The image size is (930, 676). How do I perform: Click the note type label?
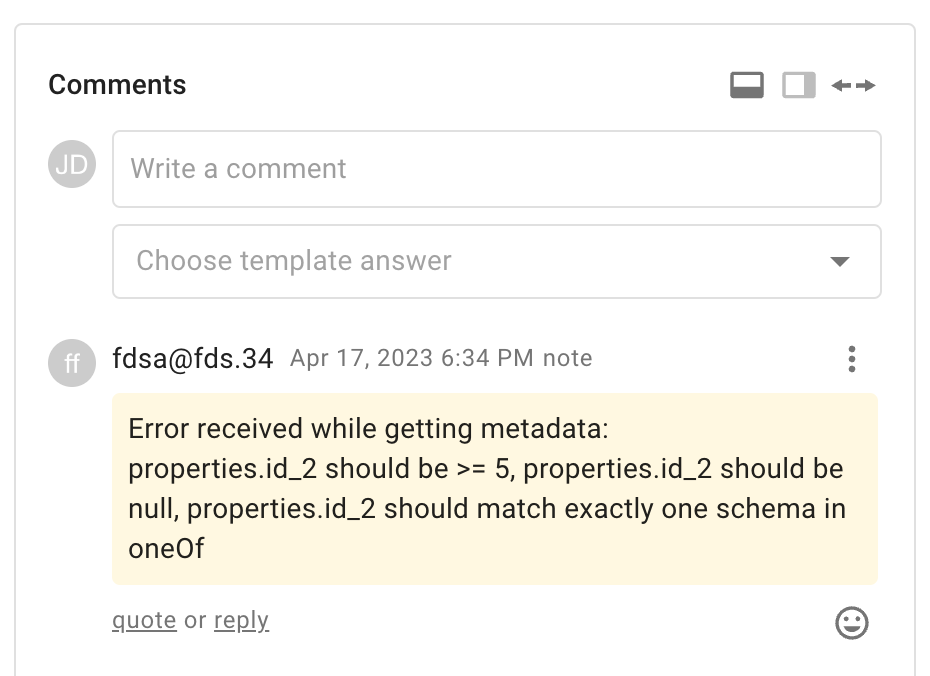tap(567, 359)
